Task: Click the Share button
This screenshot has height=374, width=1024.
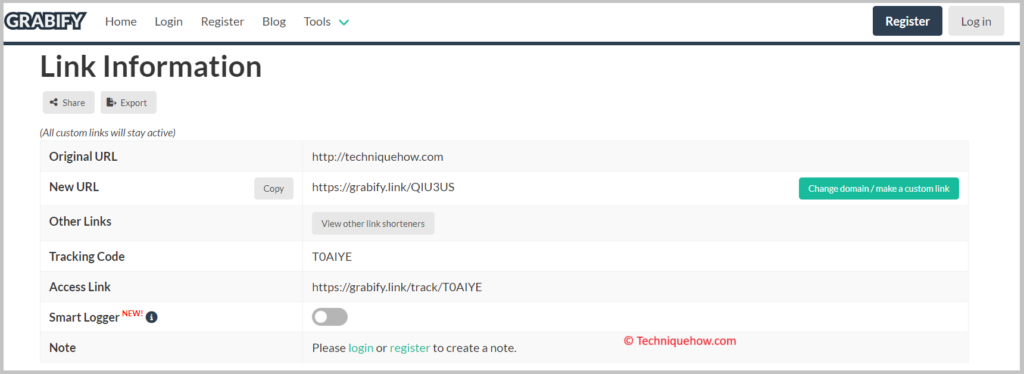Action: [69, 102]
